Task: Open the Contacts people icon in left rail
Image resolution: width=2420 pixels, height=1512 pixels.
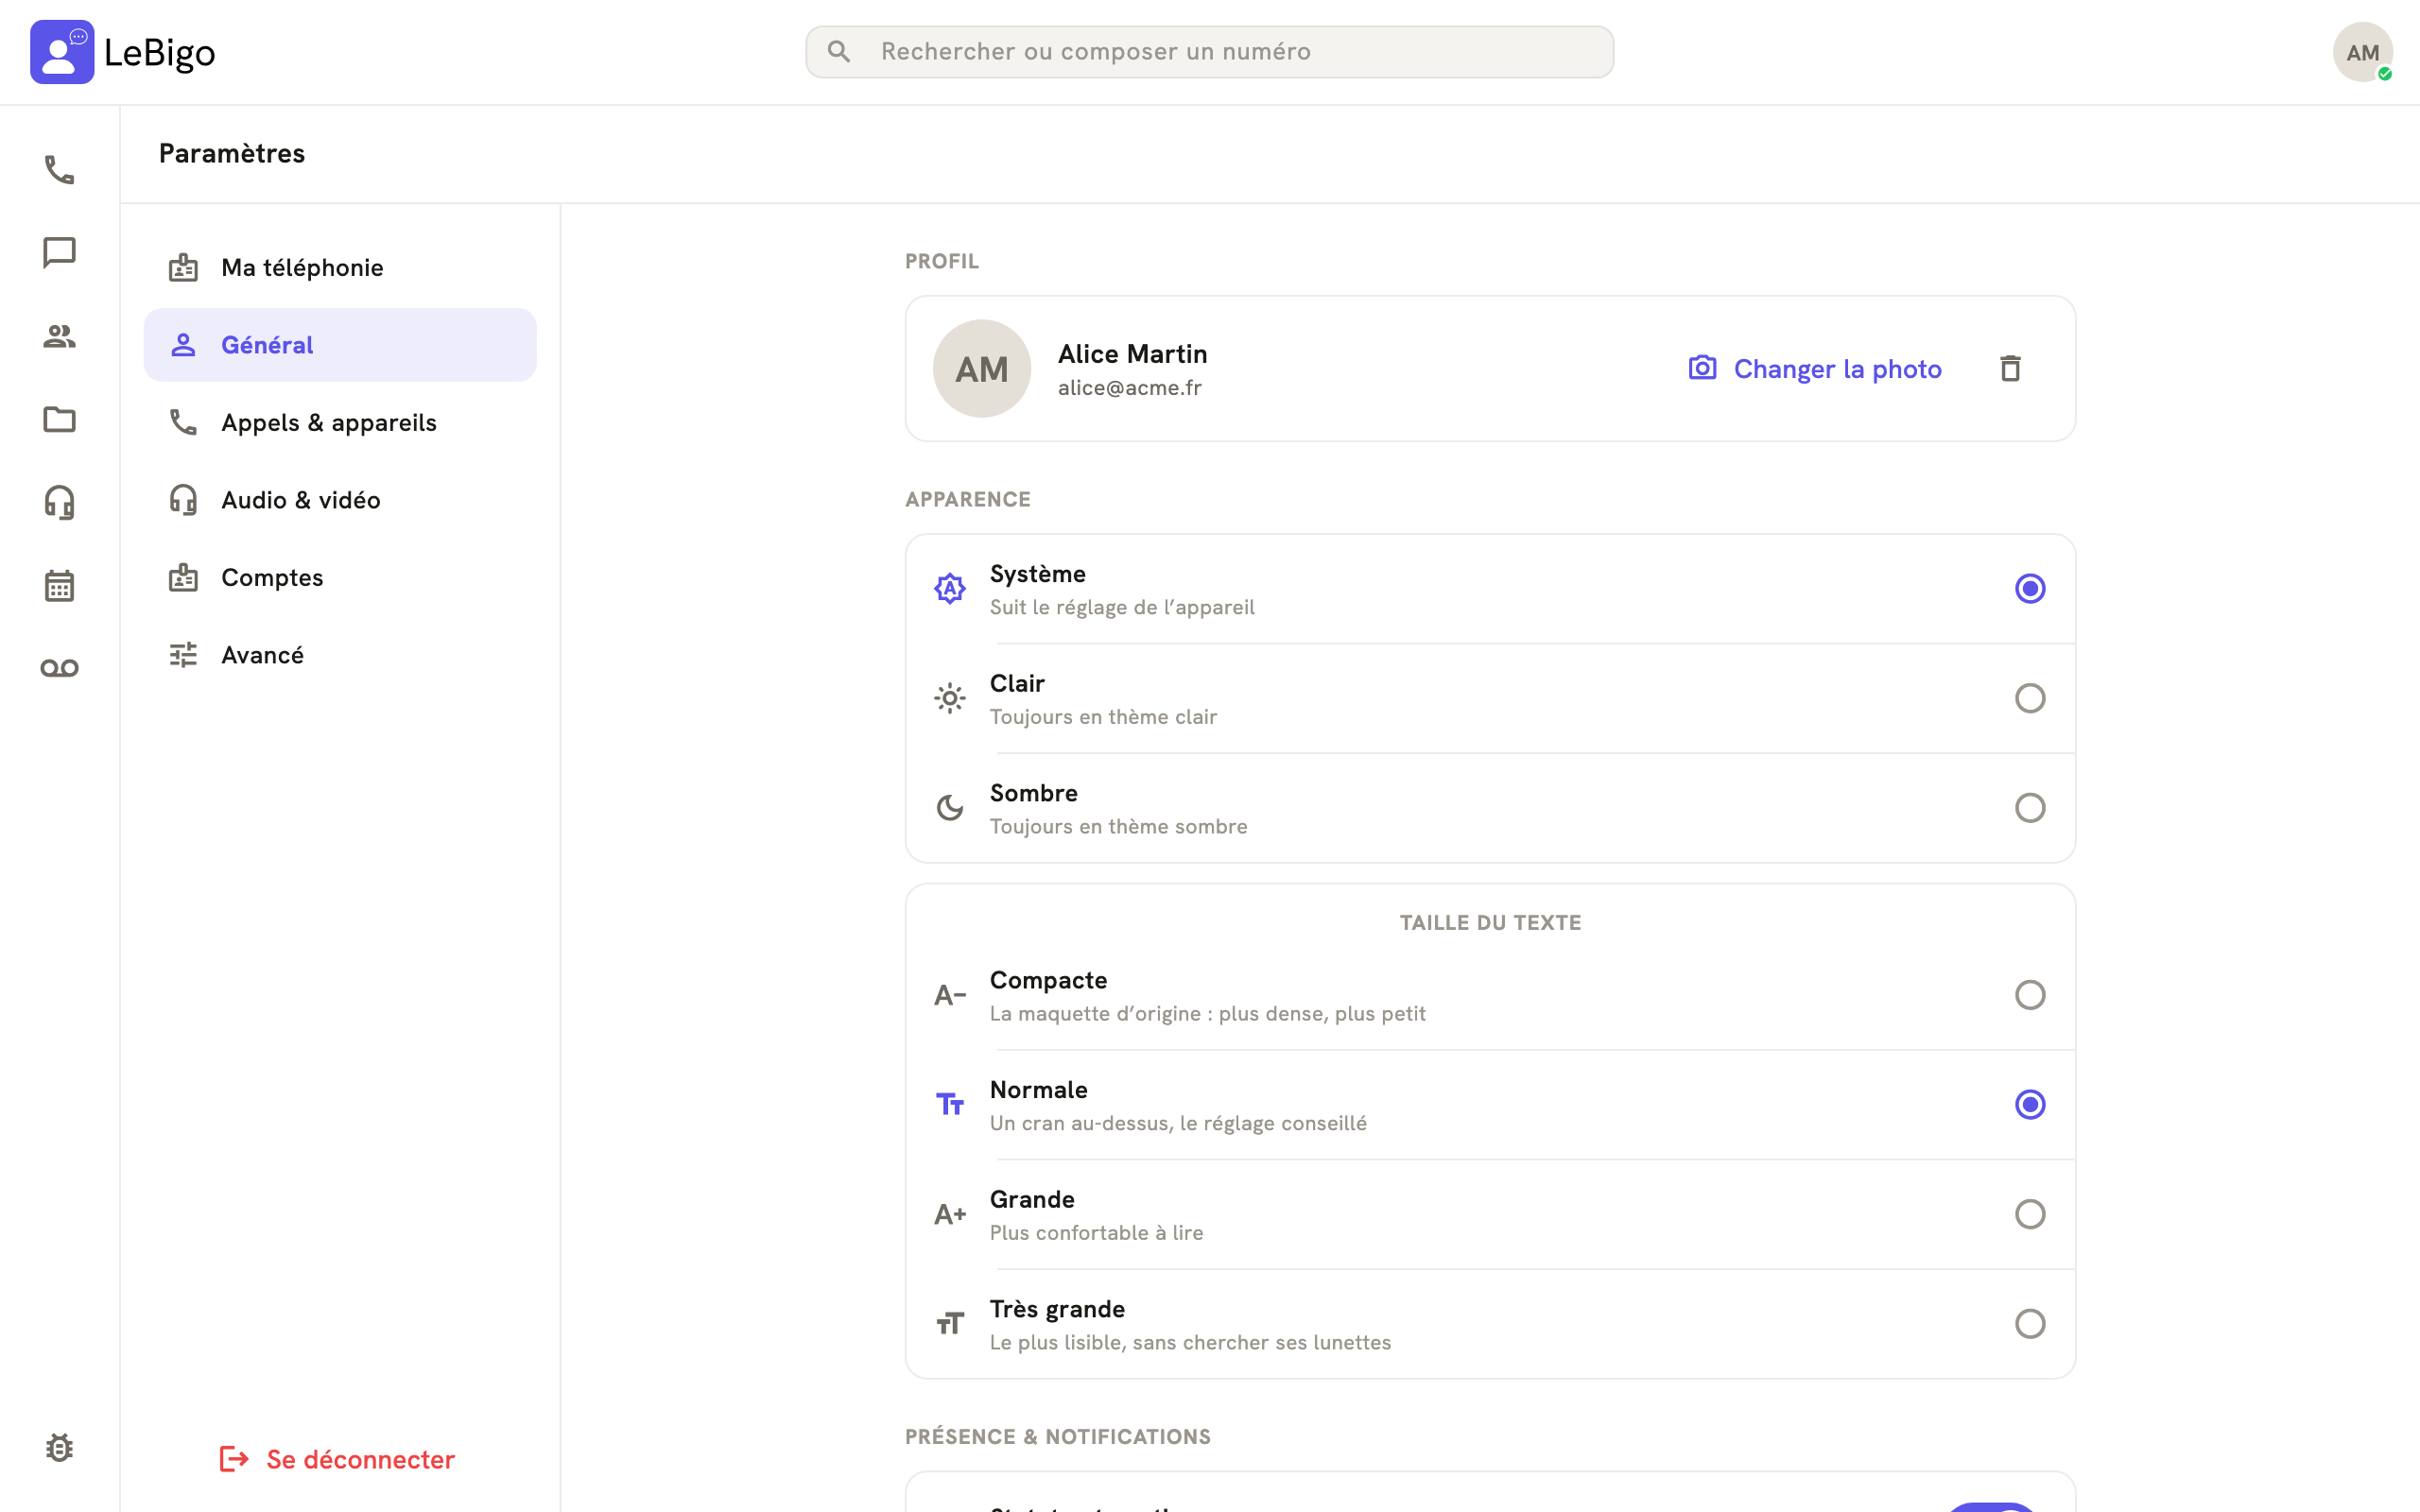Action: click(x=59, y=336)
